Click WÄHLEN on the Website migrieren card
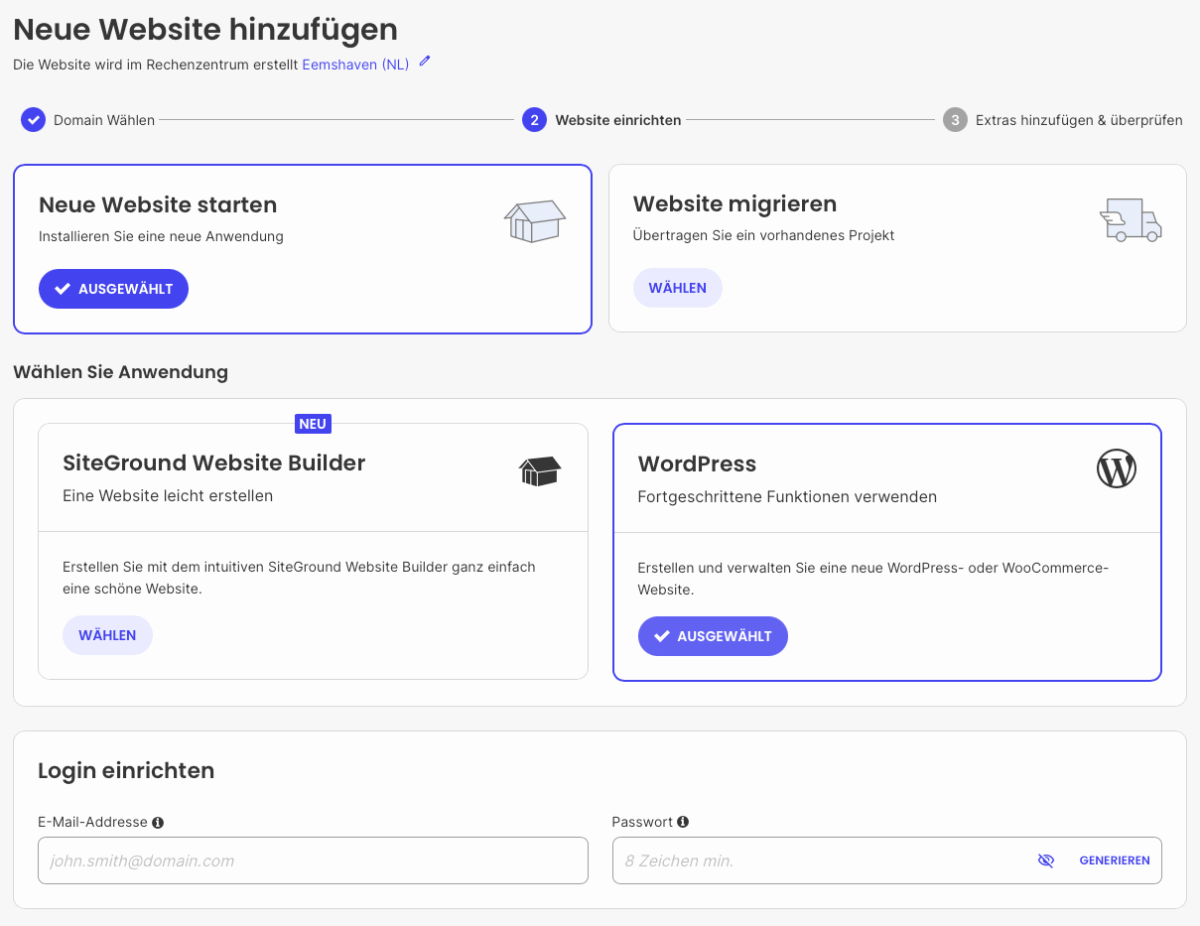1200x926 pixels. [677, 287]
